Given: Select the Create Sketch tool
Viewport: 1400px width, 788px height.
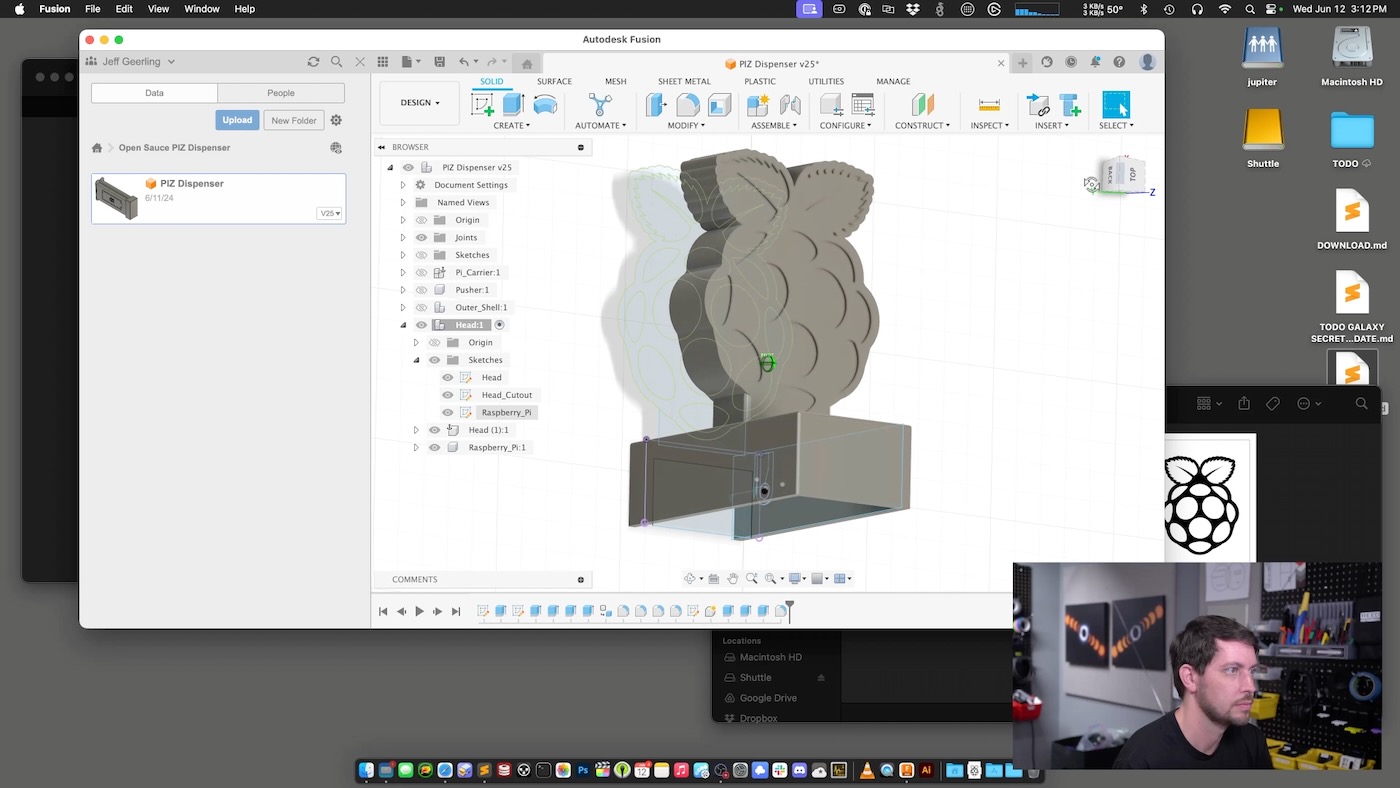Looking at the screenshot, I should [x=482, y=104].
